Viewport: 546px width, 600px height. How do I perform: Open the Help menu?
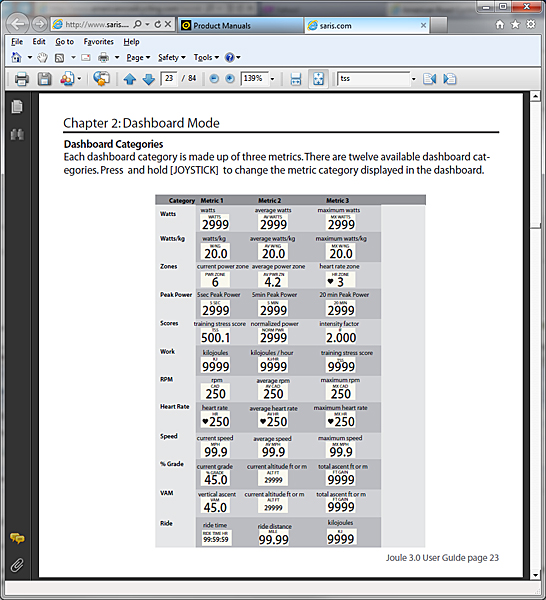131,42
